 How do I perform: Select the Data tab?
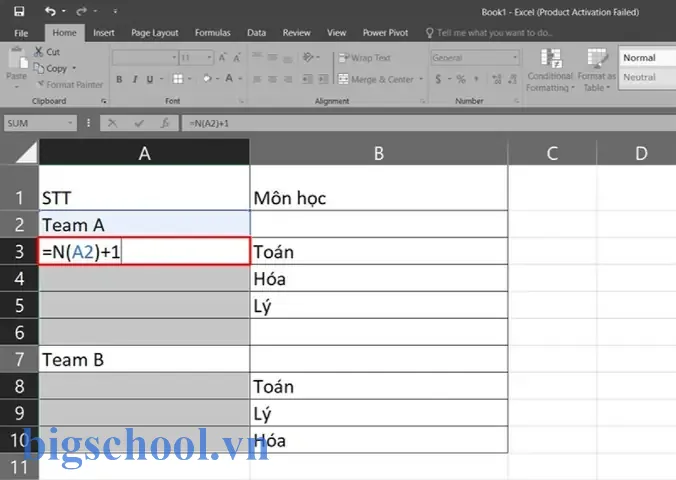(x=257, y=33)
